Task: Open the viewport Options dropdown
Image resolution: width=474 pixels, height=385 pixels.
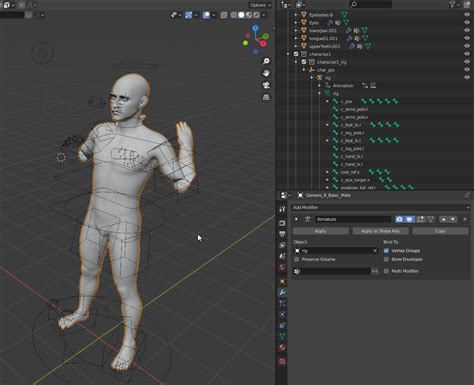Action: pos(260,5)
